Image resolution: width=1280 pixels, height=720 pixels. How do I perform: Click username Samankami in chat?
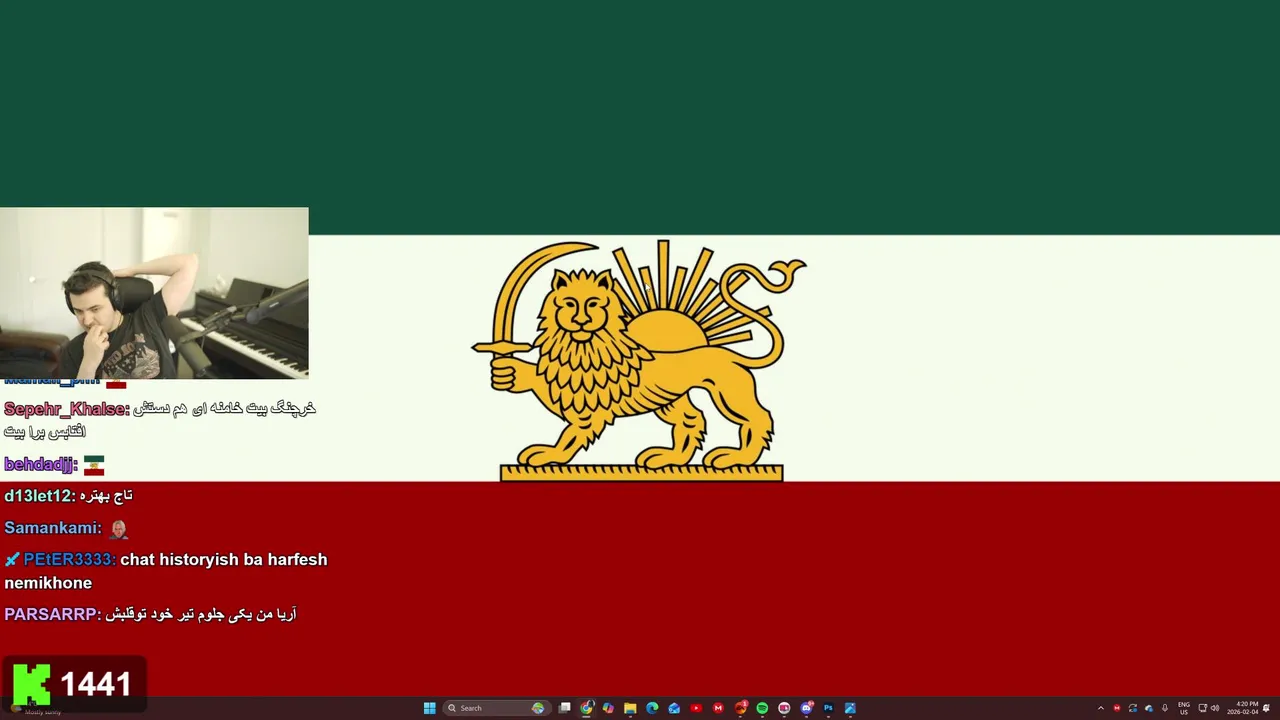tap(52, 528)
